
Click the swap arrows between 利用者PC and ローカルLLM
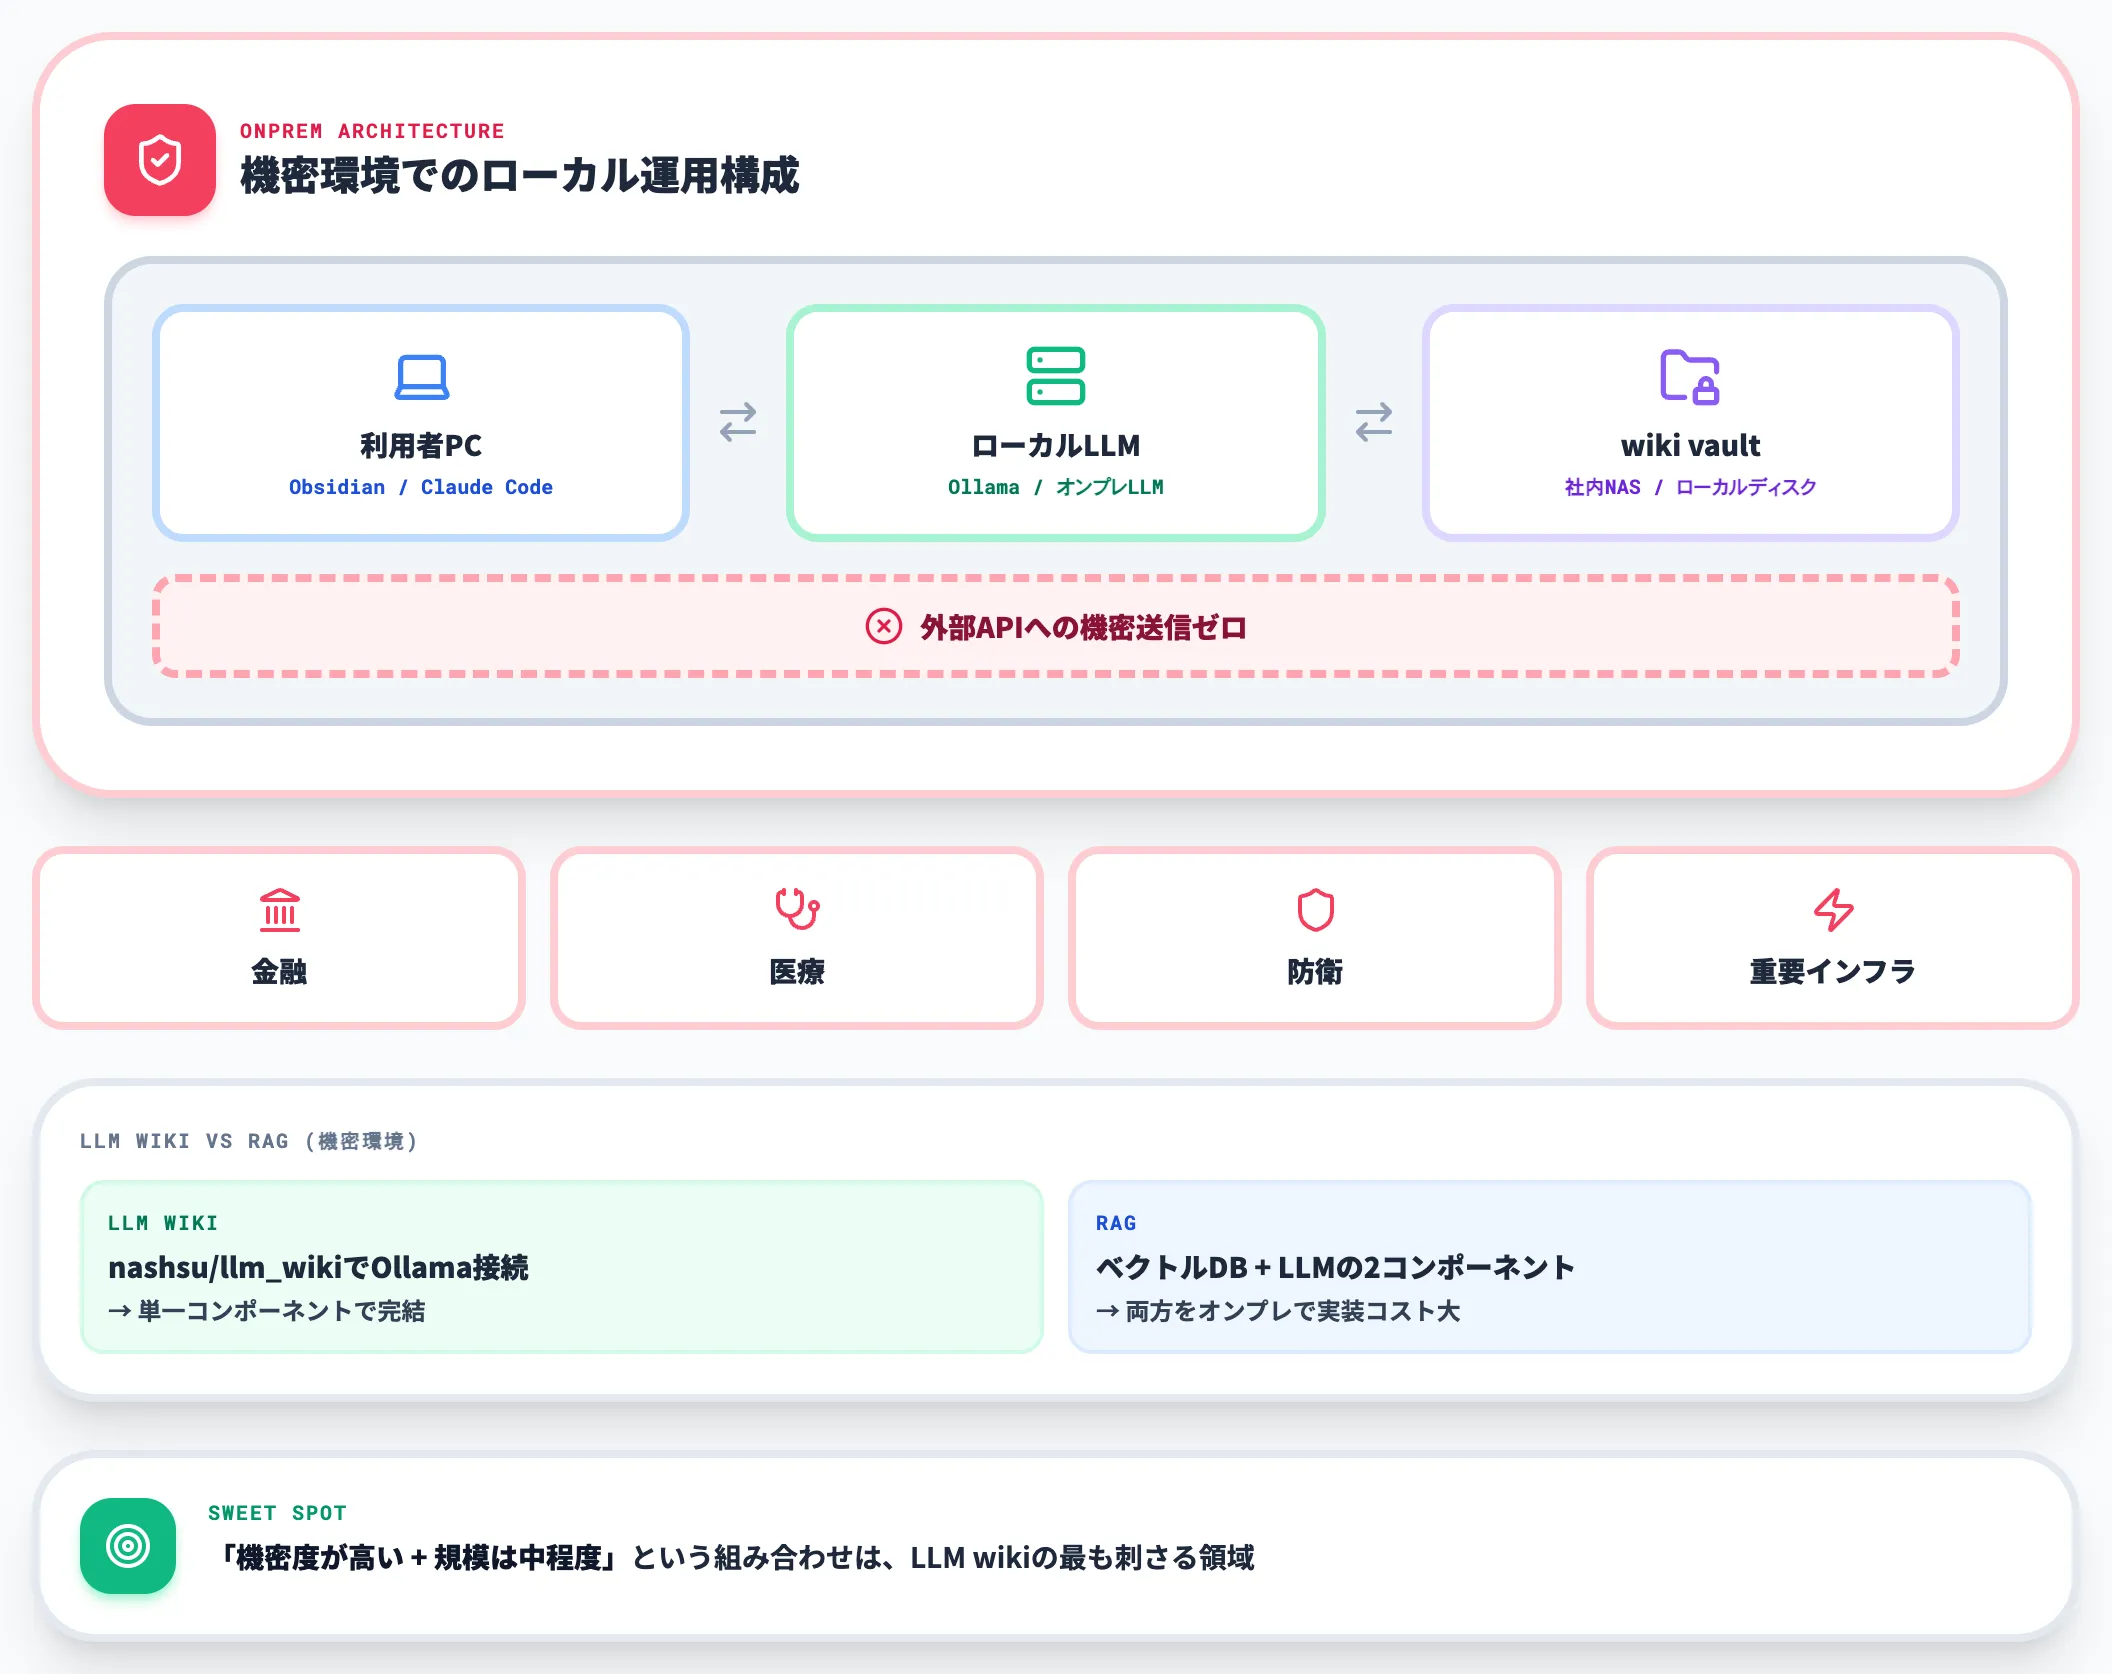coord(738,422)
